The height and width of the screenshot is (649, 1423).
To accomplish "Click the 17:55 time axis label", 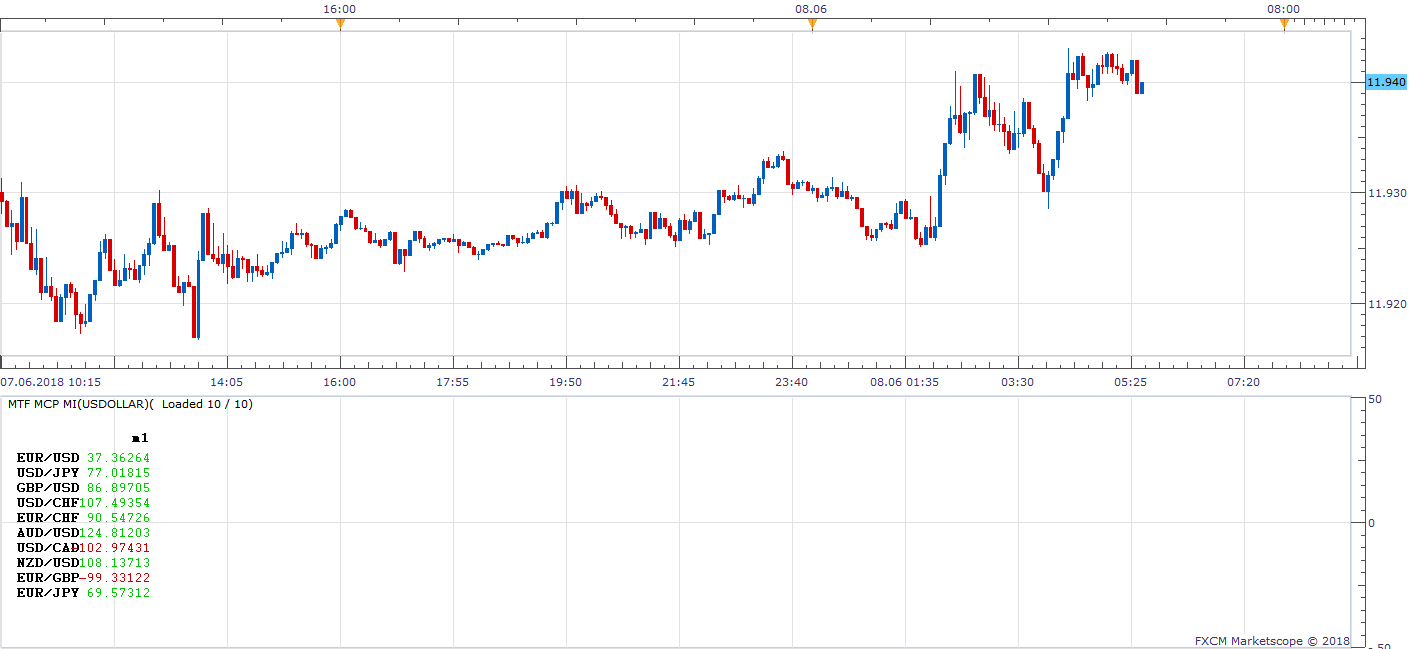I will click(453, 382).
